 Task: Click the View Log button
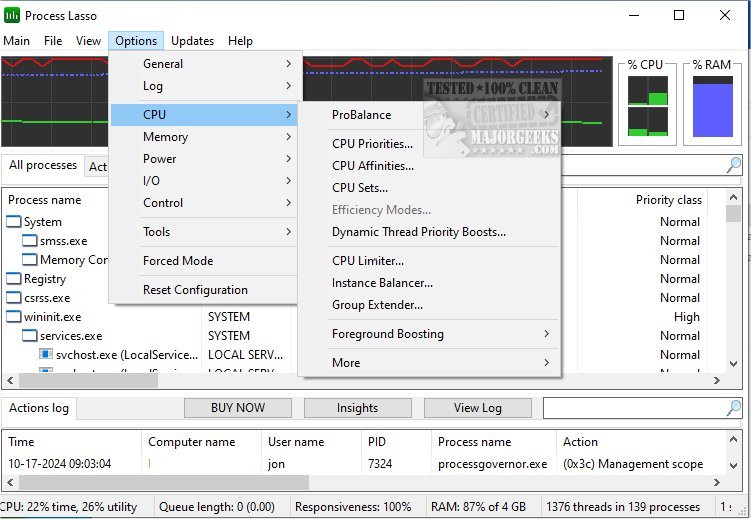(x=478, y=408)
